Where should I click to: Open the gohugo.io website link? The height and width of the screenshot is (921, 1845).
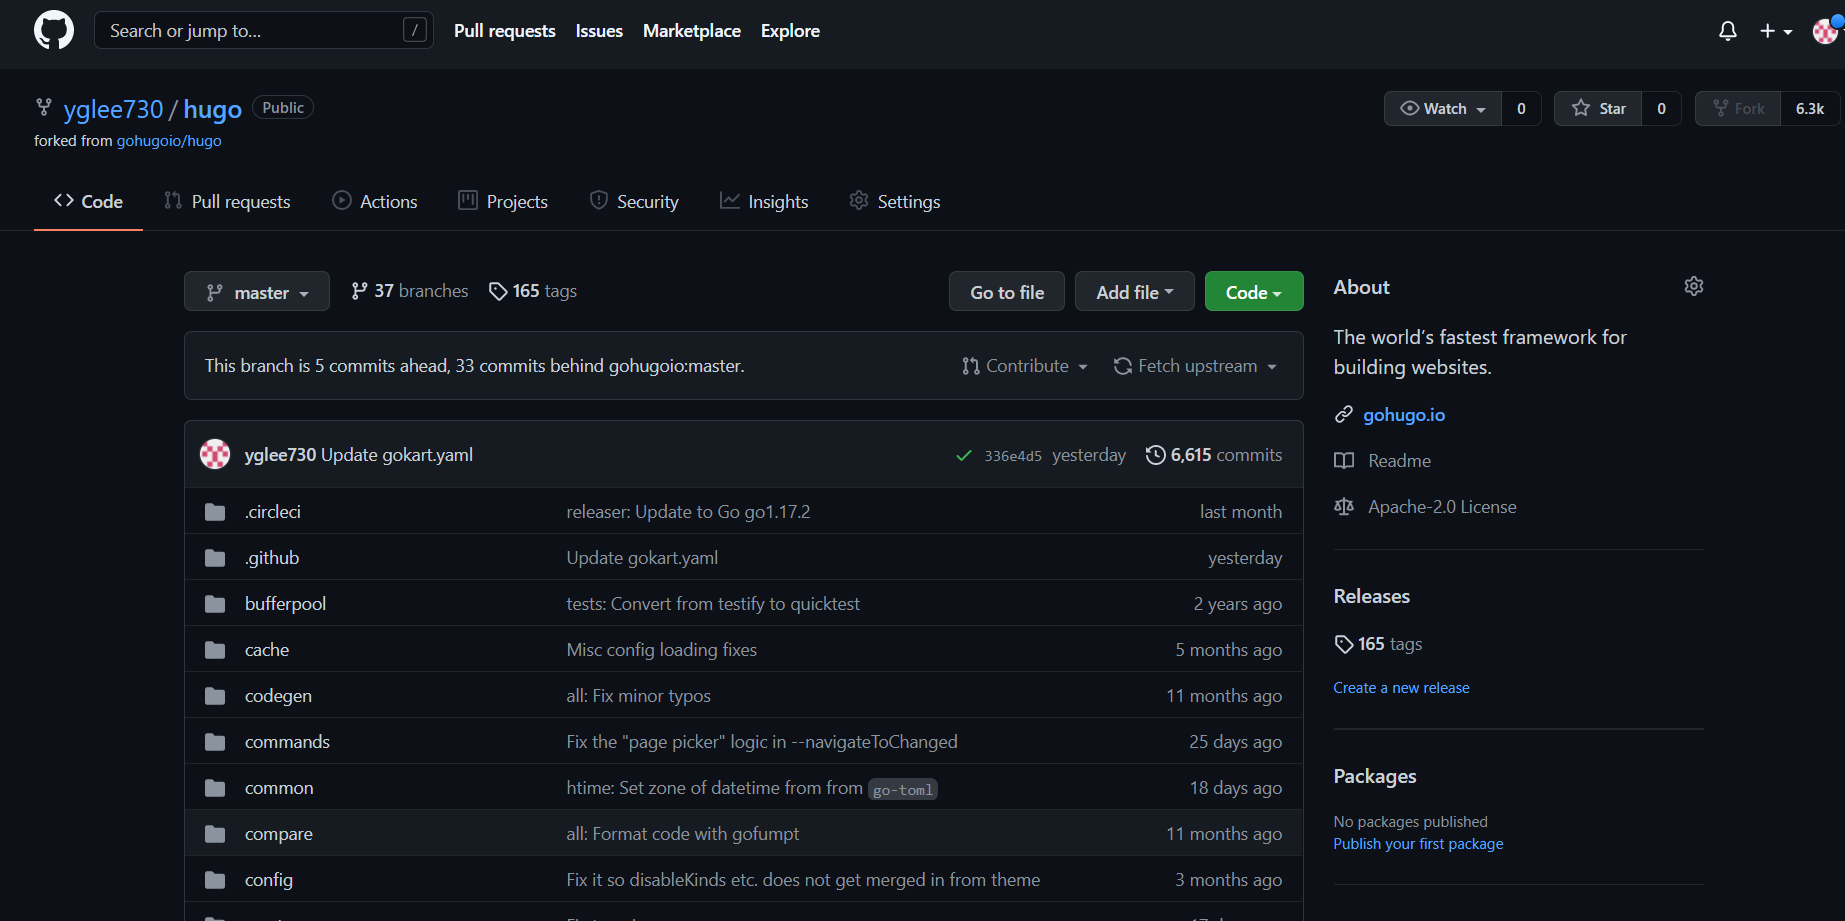point(1404,415)
